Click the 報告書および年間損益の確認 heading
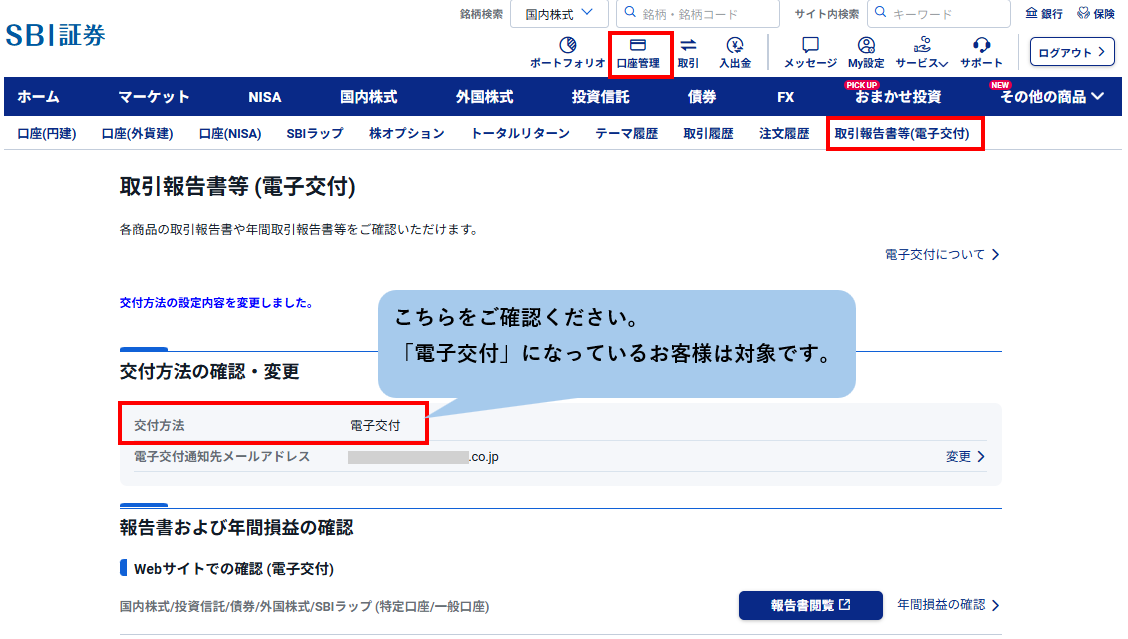Viewport: 1128px width, 639px height. (237, 527)
